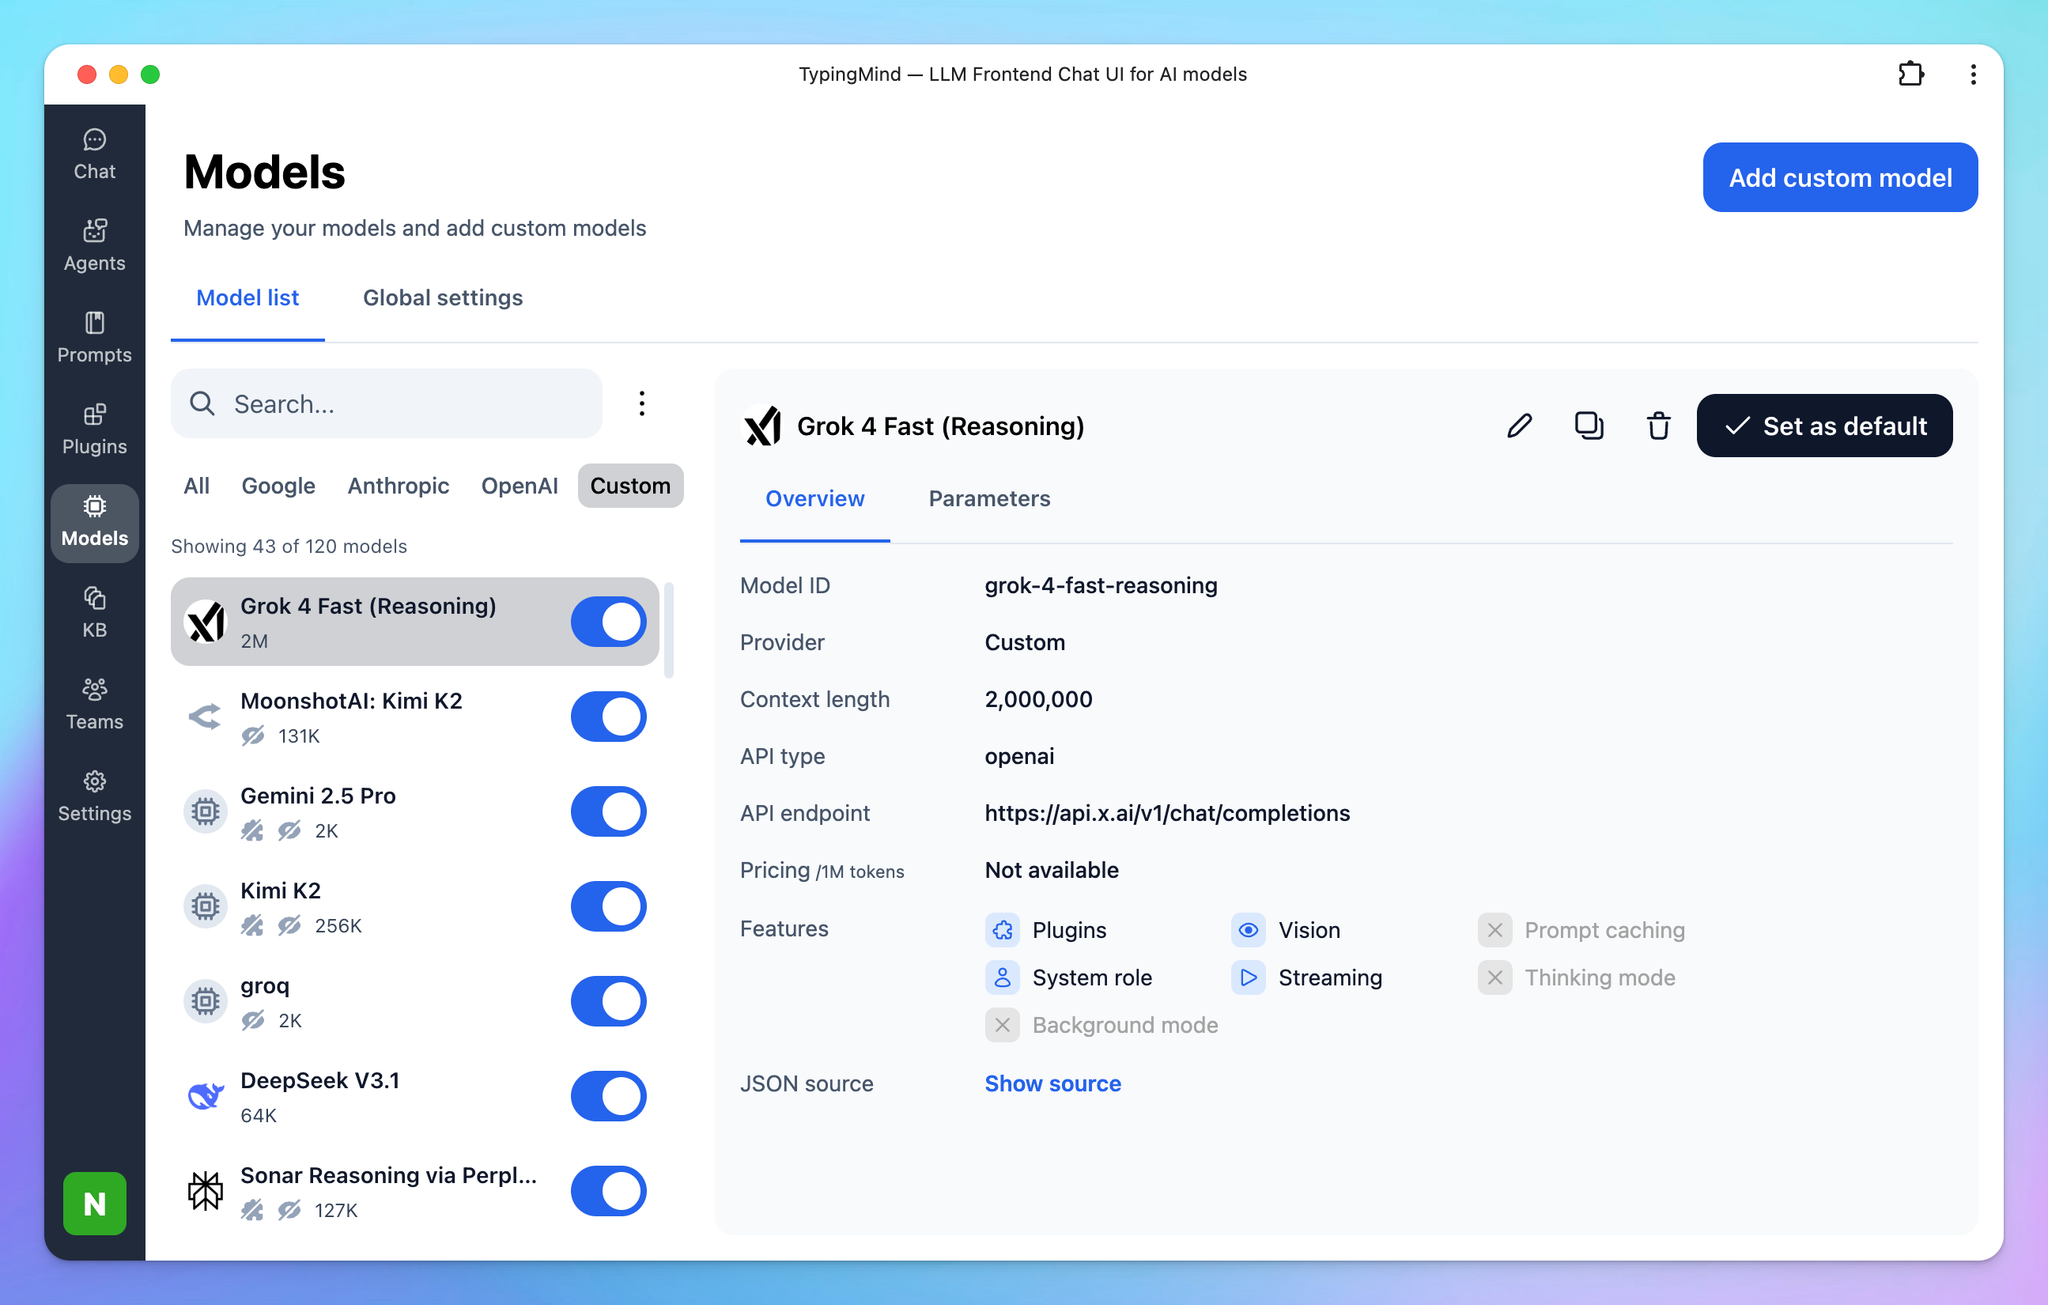Navigate to Plugins via the sidebar
This screenshot has width=2048, height=1305.
[x=93, y=428]
